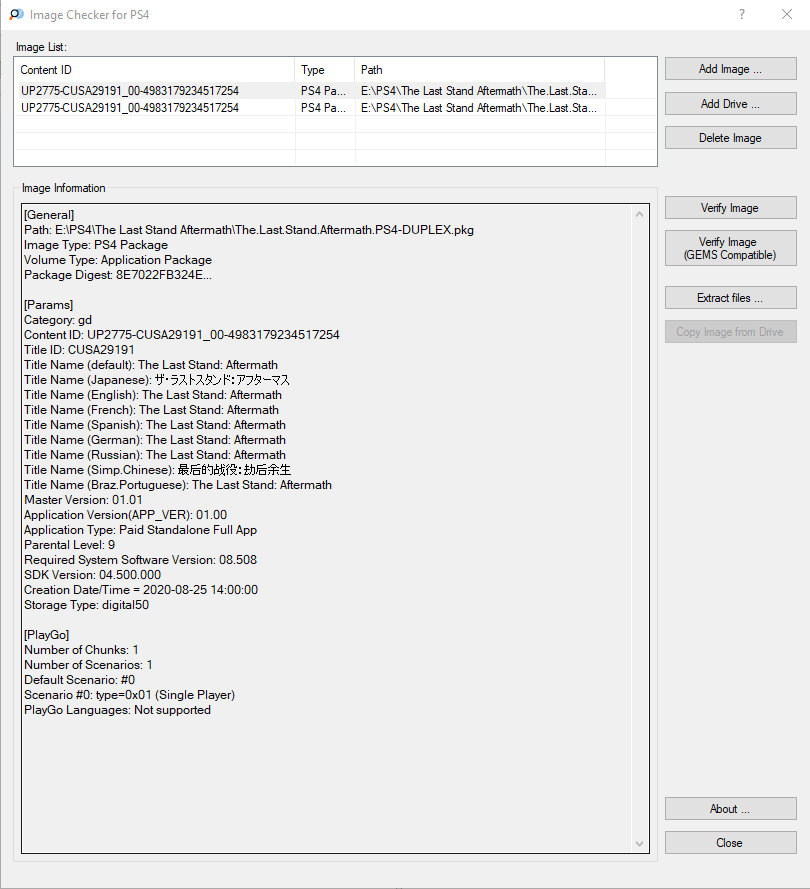Screen dimensions: 810x889
Task: Click second row's PS4 Pa... type cell
Action: point(324,108)
